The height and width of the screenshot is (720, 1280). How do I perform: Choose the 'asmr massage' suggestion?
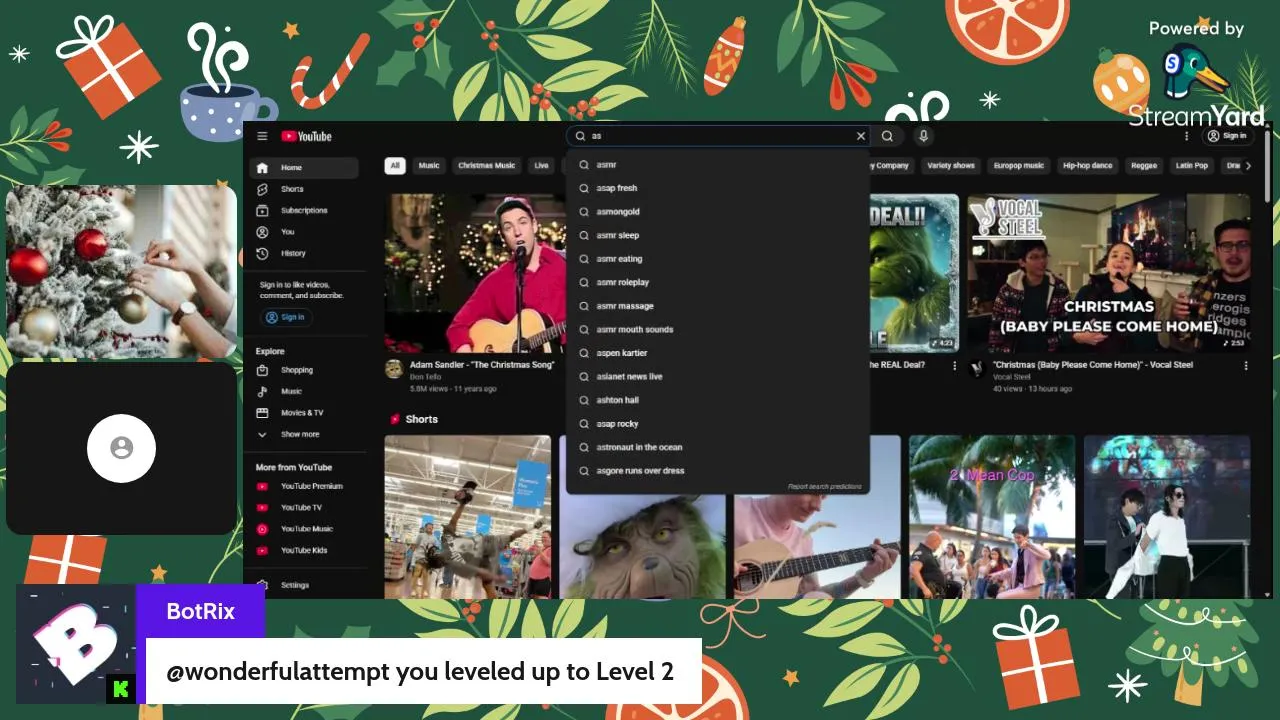pos(717,306)
